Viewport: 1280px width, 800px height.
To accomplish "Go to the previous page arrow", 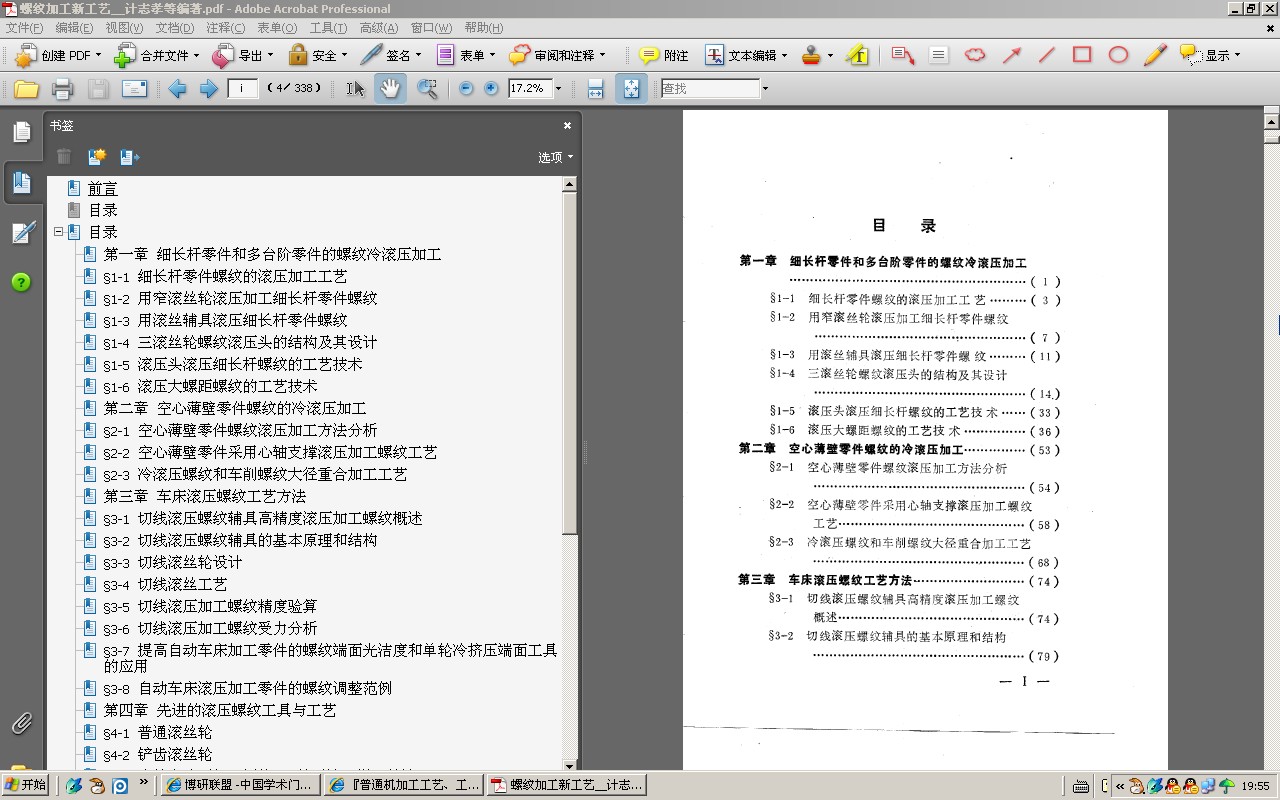I will [x=178, y=89].
